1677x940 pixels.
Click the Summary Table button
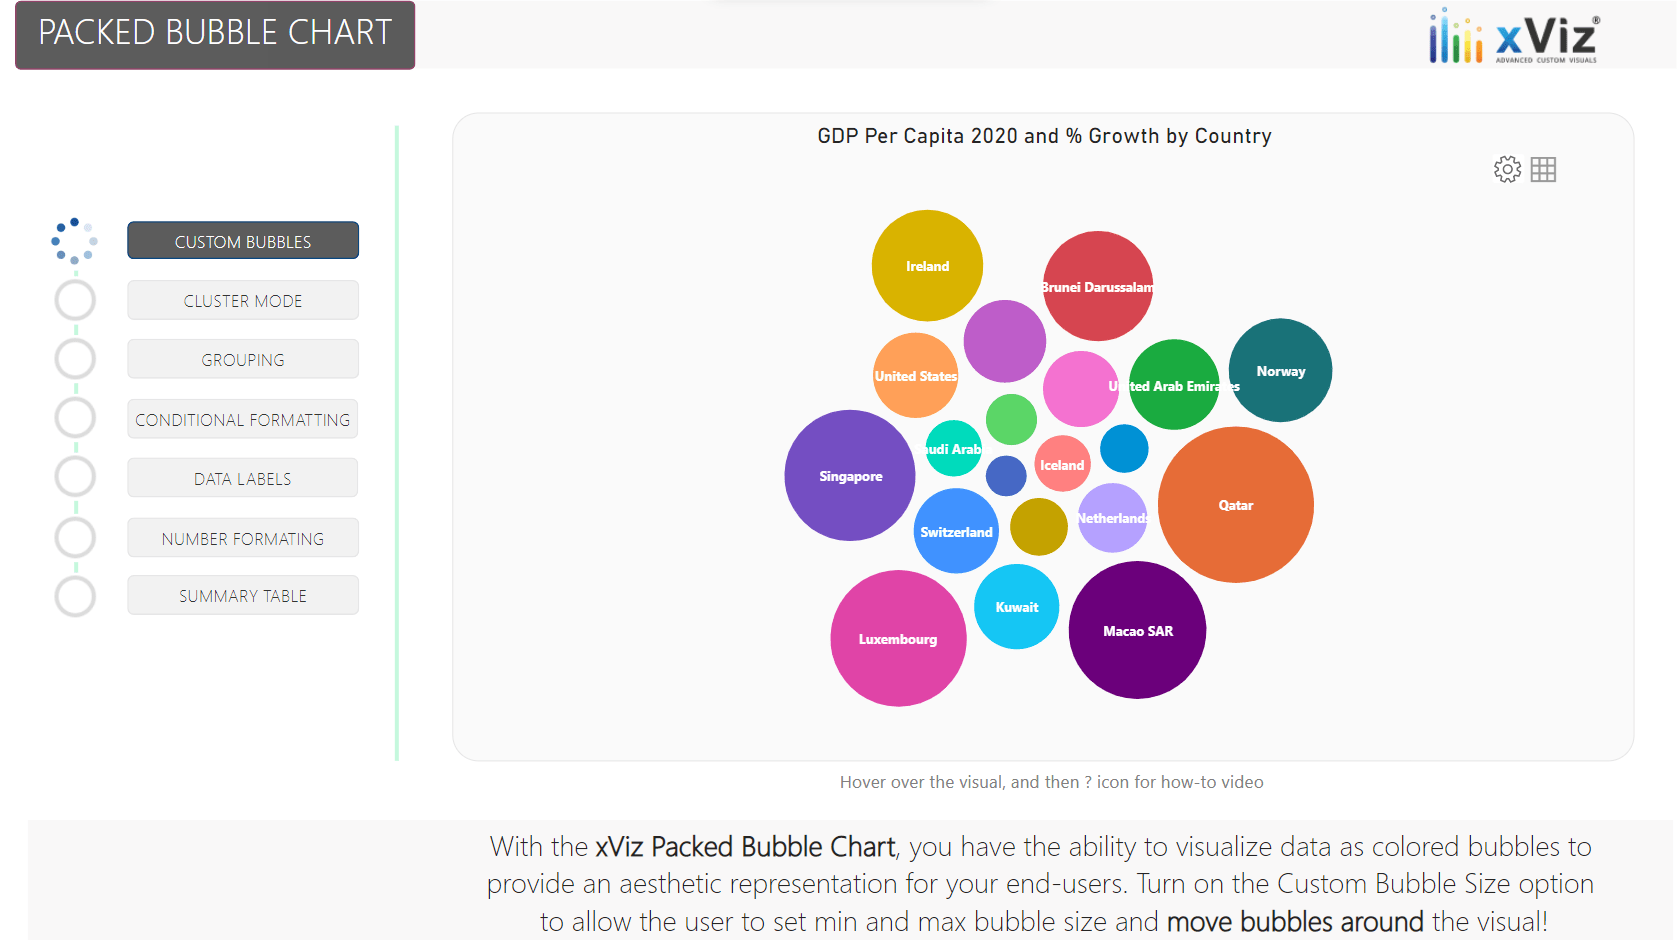pos(242,595)
